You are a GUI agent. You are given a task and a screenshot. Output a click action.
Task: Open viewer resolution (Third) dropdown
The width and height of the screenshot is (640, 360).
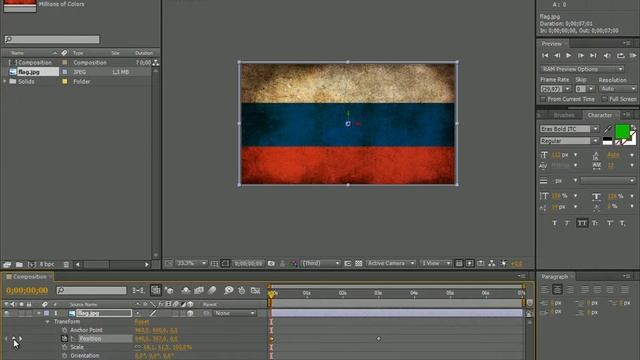pos(320,264)
